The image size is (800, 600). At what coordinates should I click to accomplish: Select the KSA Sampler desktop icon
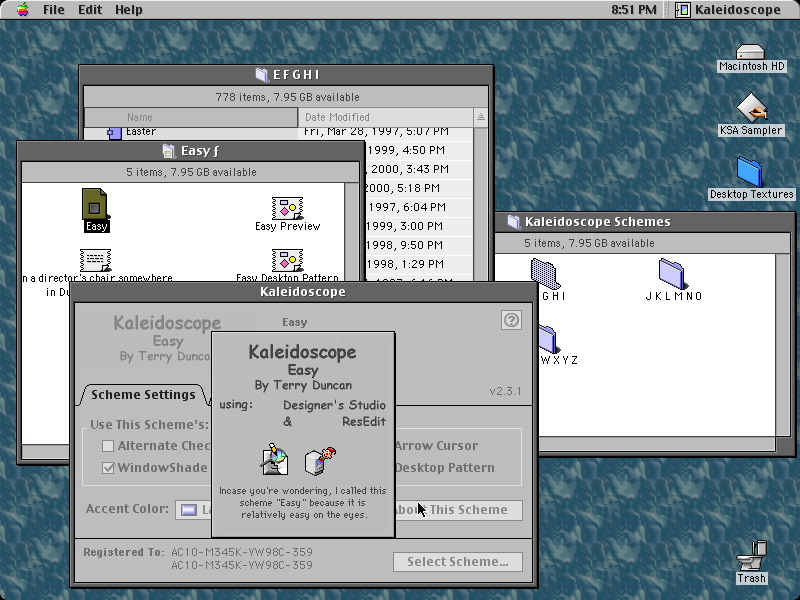751,108
